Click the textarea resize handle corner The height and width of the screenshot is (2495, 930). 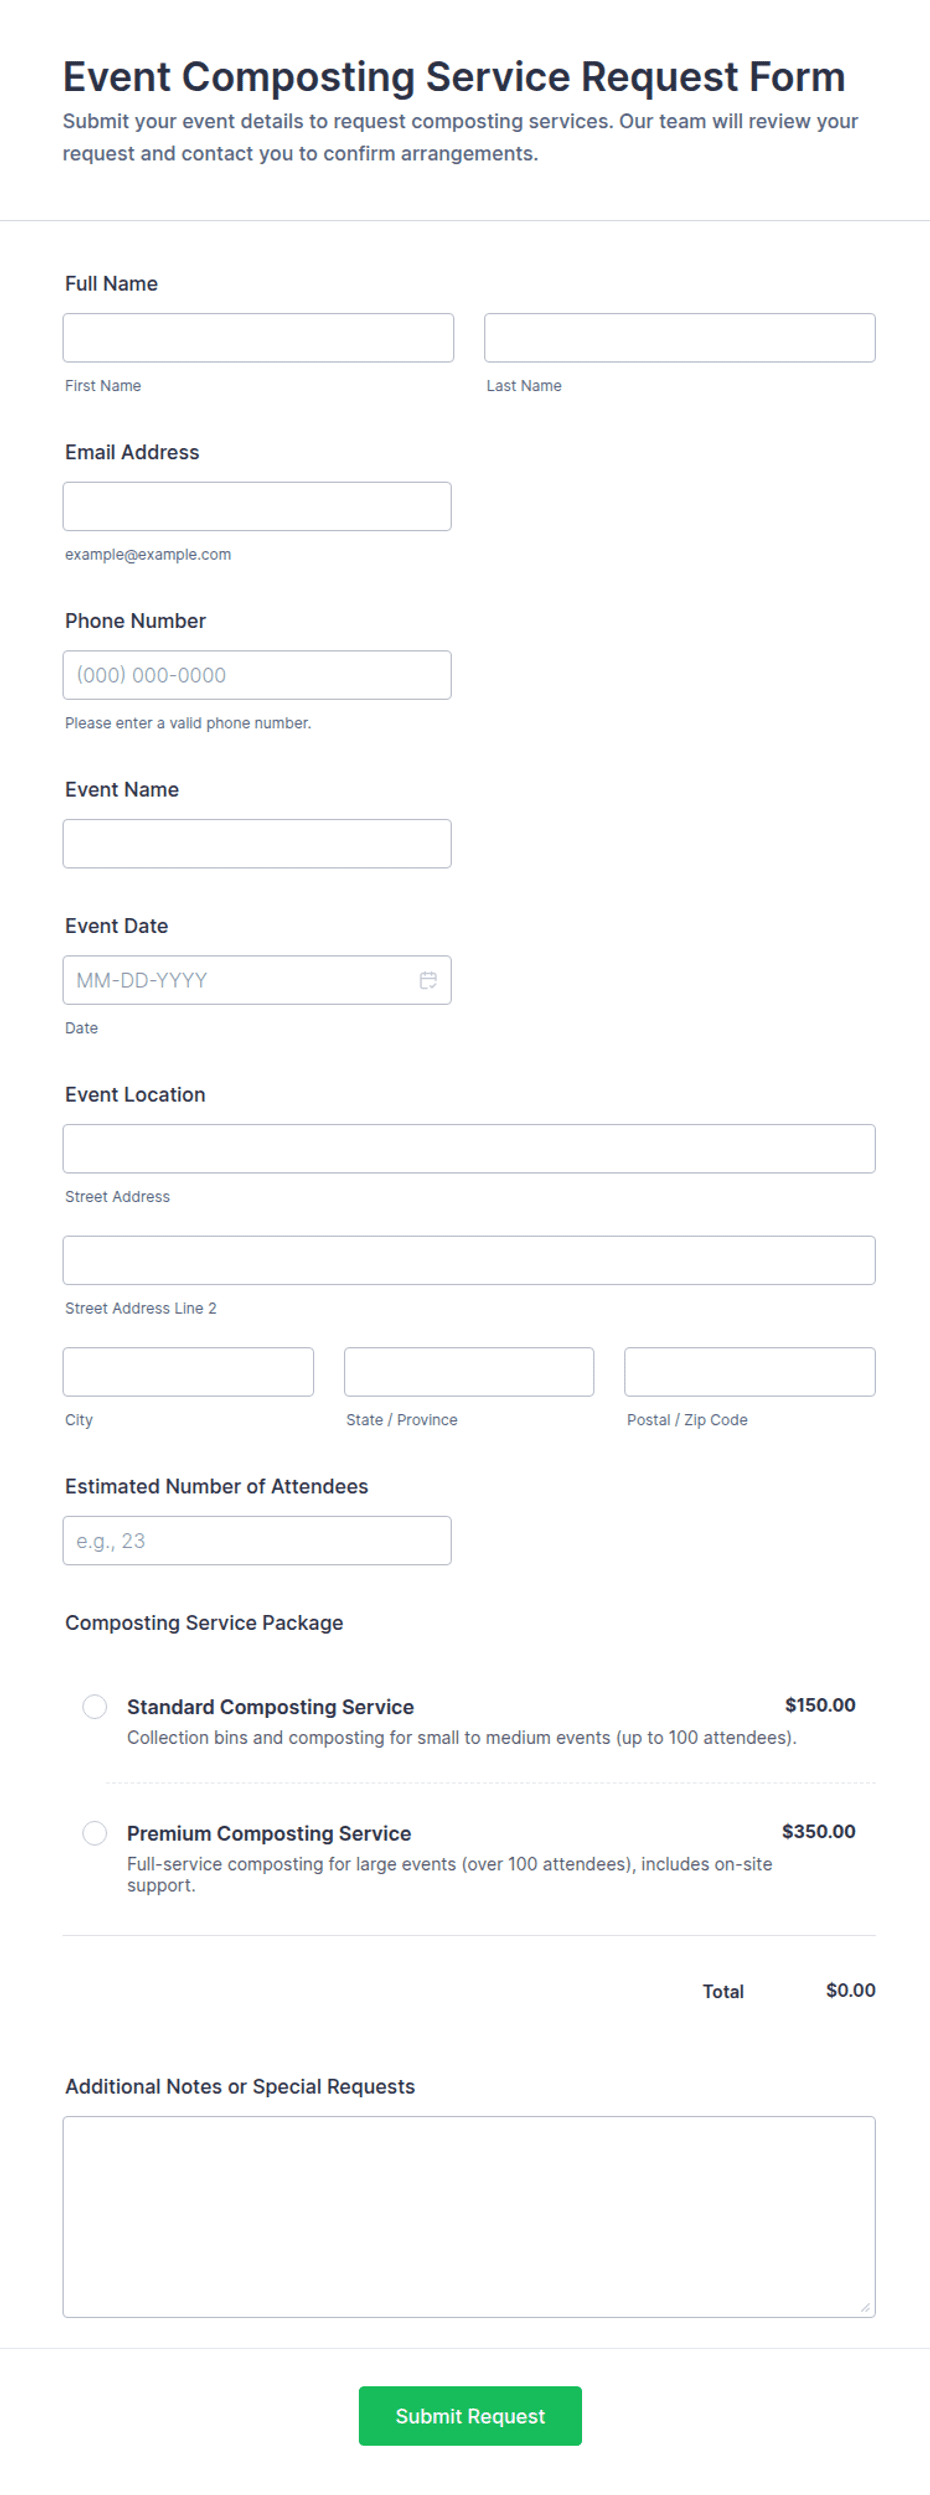pos(865,2307)
